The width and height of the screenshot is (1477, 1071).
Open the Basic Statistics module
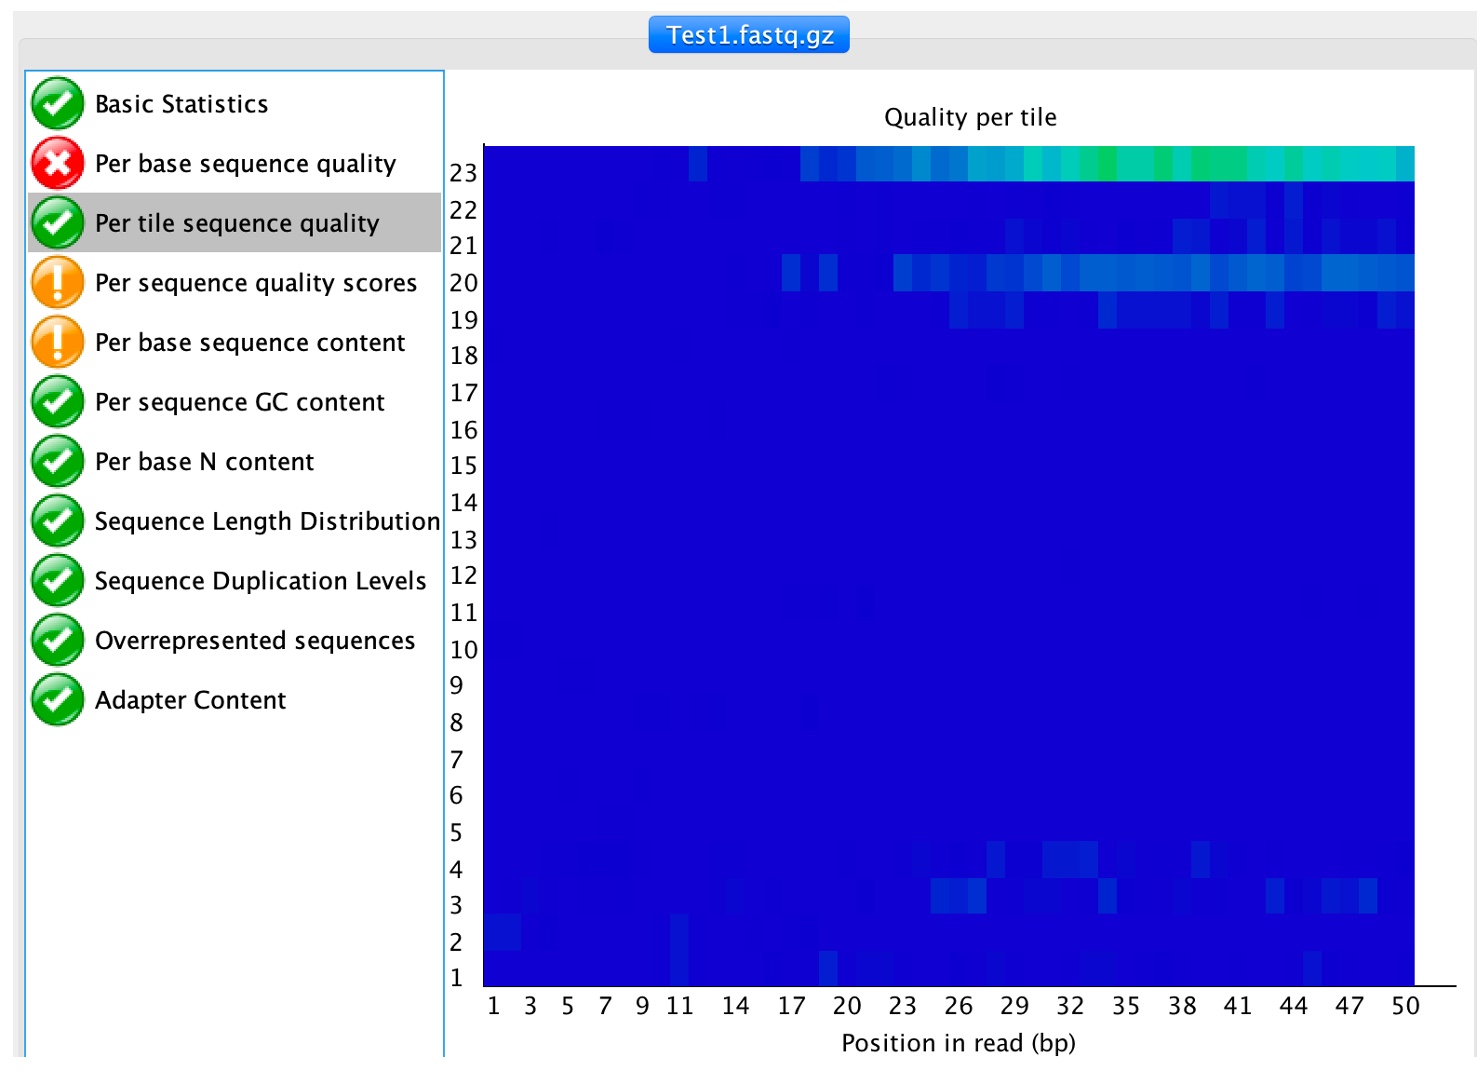tap(181, 104)
